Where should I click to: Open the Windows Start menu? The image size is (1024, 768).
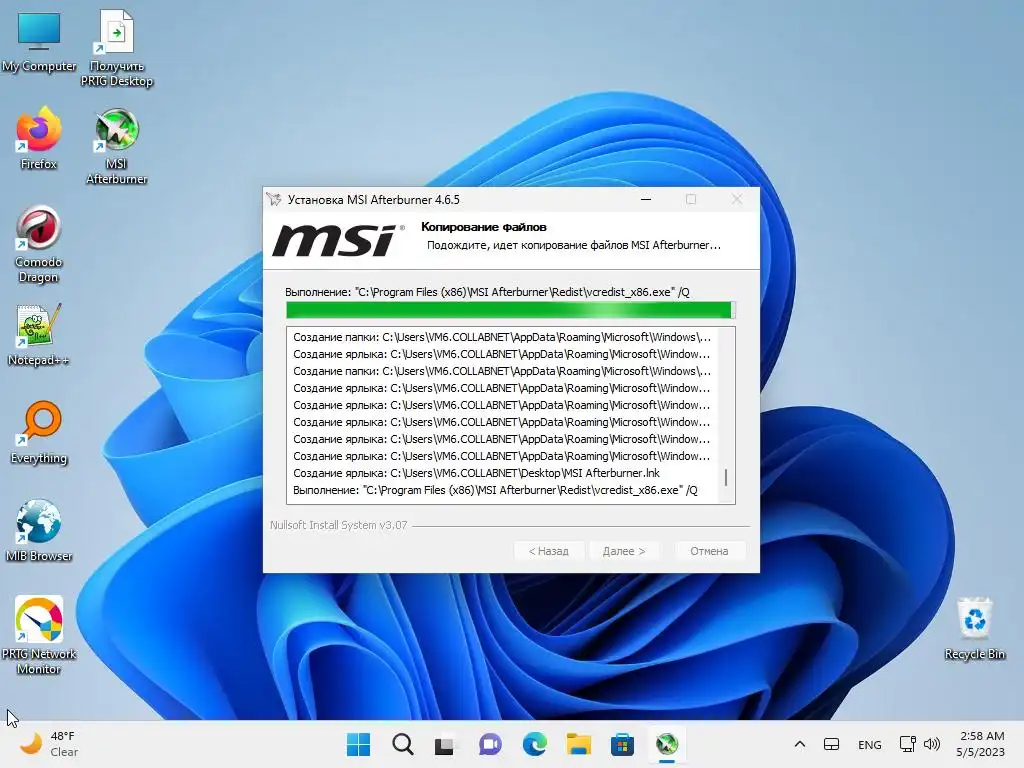358,744
